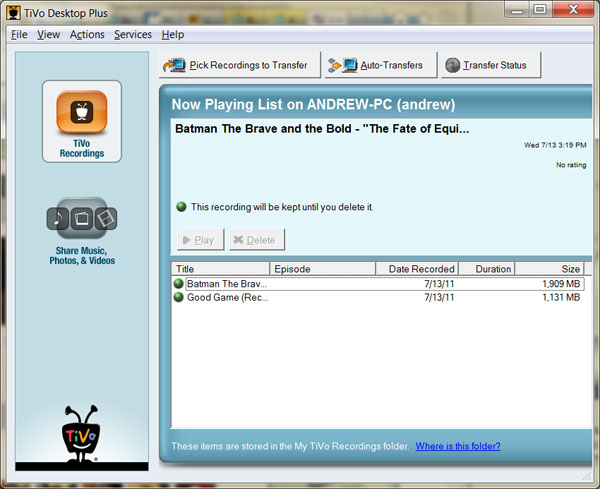Show Transfer Status
The height and width of the screenshot is (489, 600).
tap(491, 65)
